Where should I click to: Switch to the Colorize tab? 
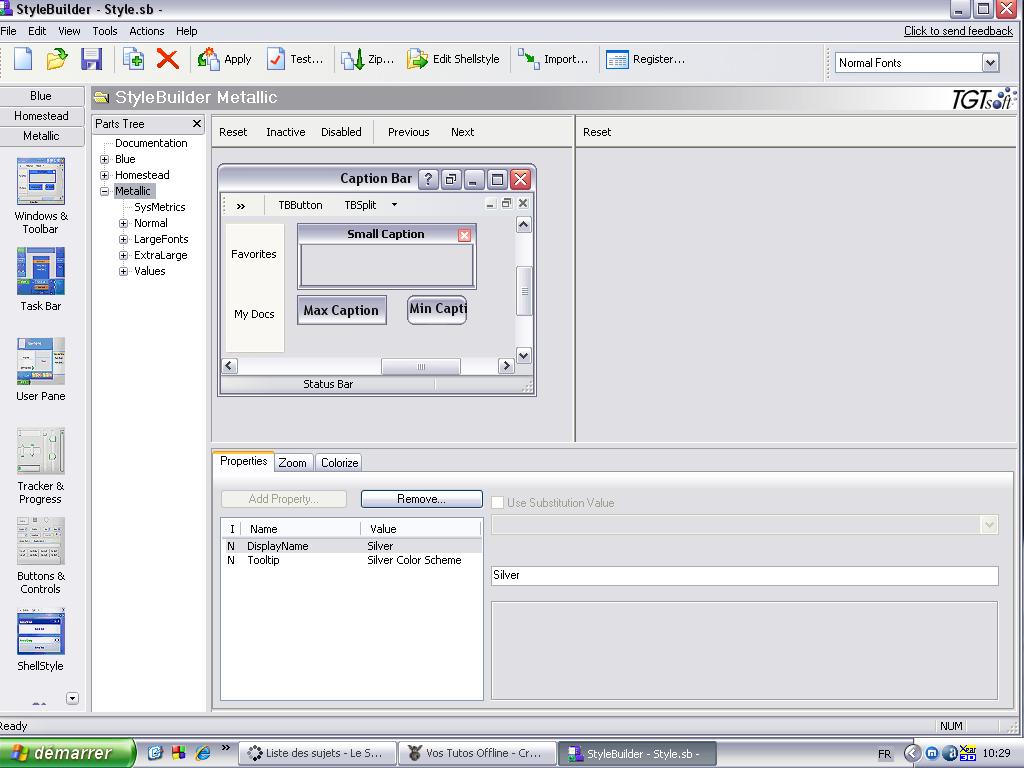pos(339,463)
